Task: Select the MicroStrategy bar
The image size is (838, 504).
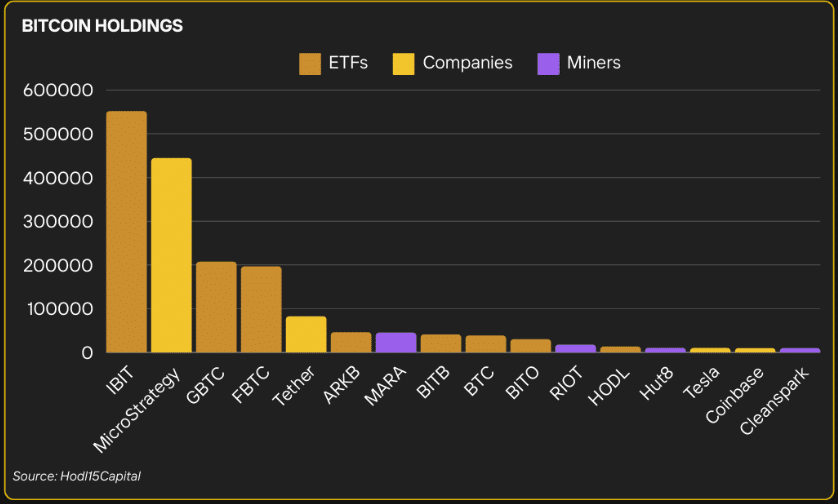Action: pyautogui.click(x=171, y=255)
